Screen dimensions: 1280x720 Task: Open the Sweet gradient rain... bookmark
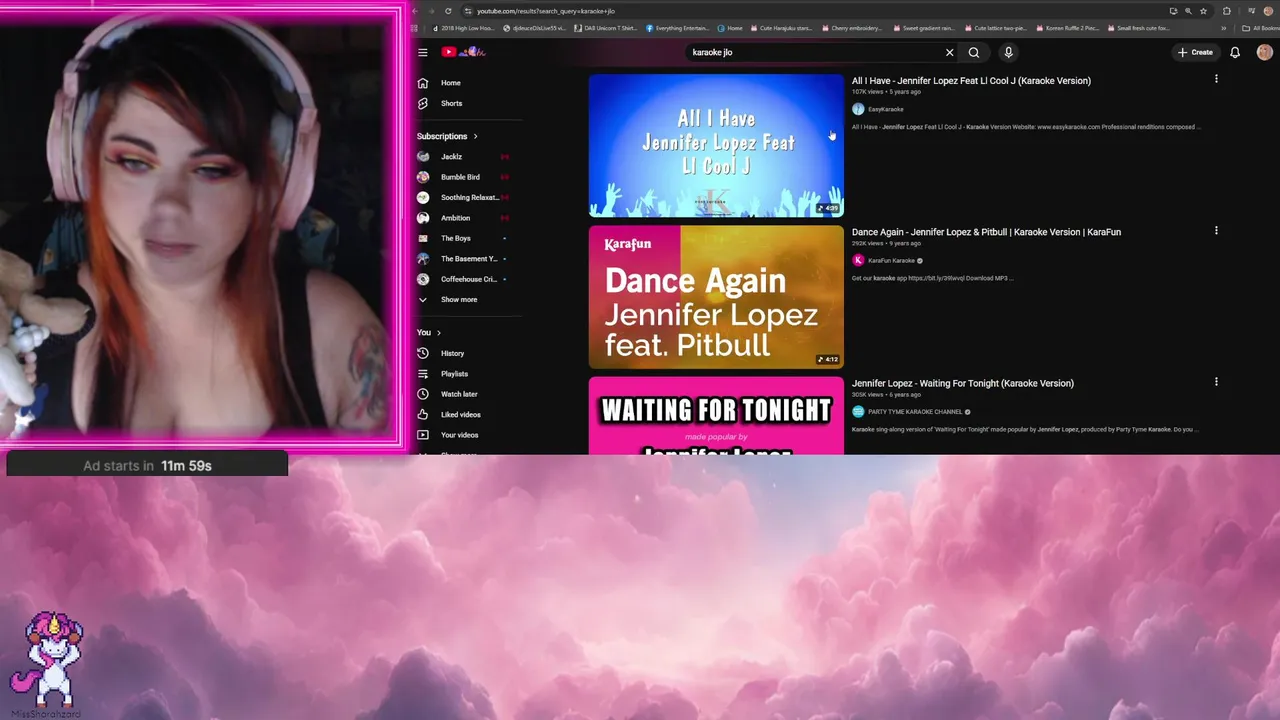point(924,28)
